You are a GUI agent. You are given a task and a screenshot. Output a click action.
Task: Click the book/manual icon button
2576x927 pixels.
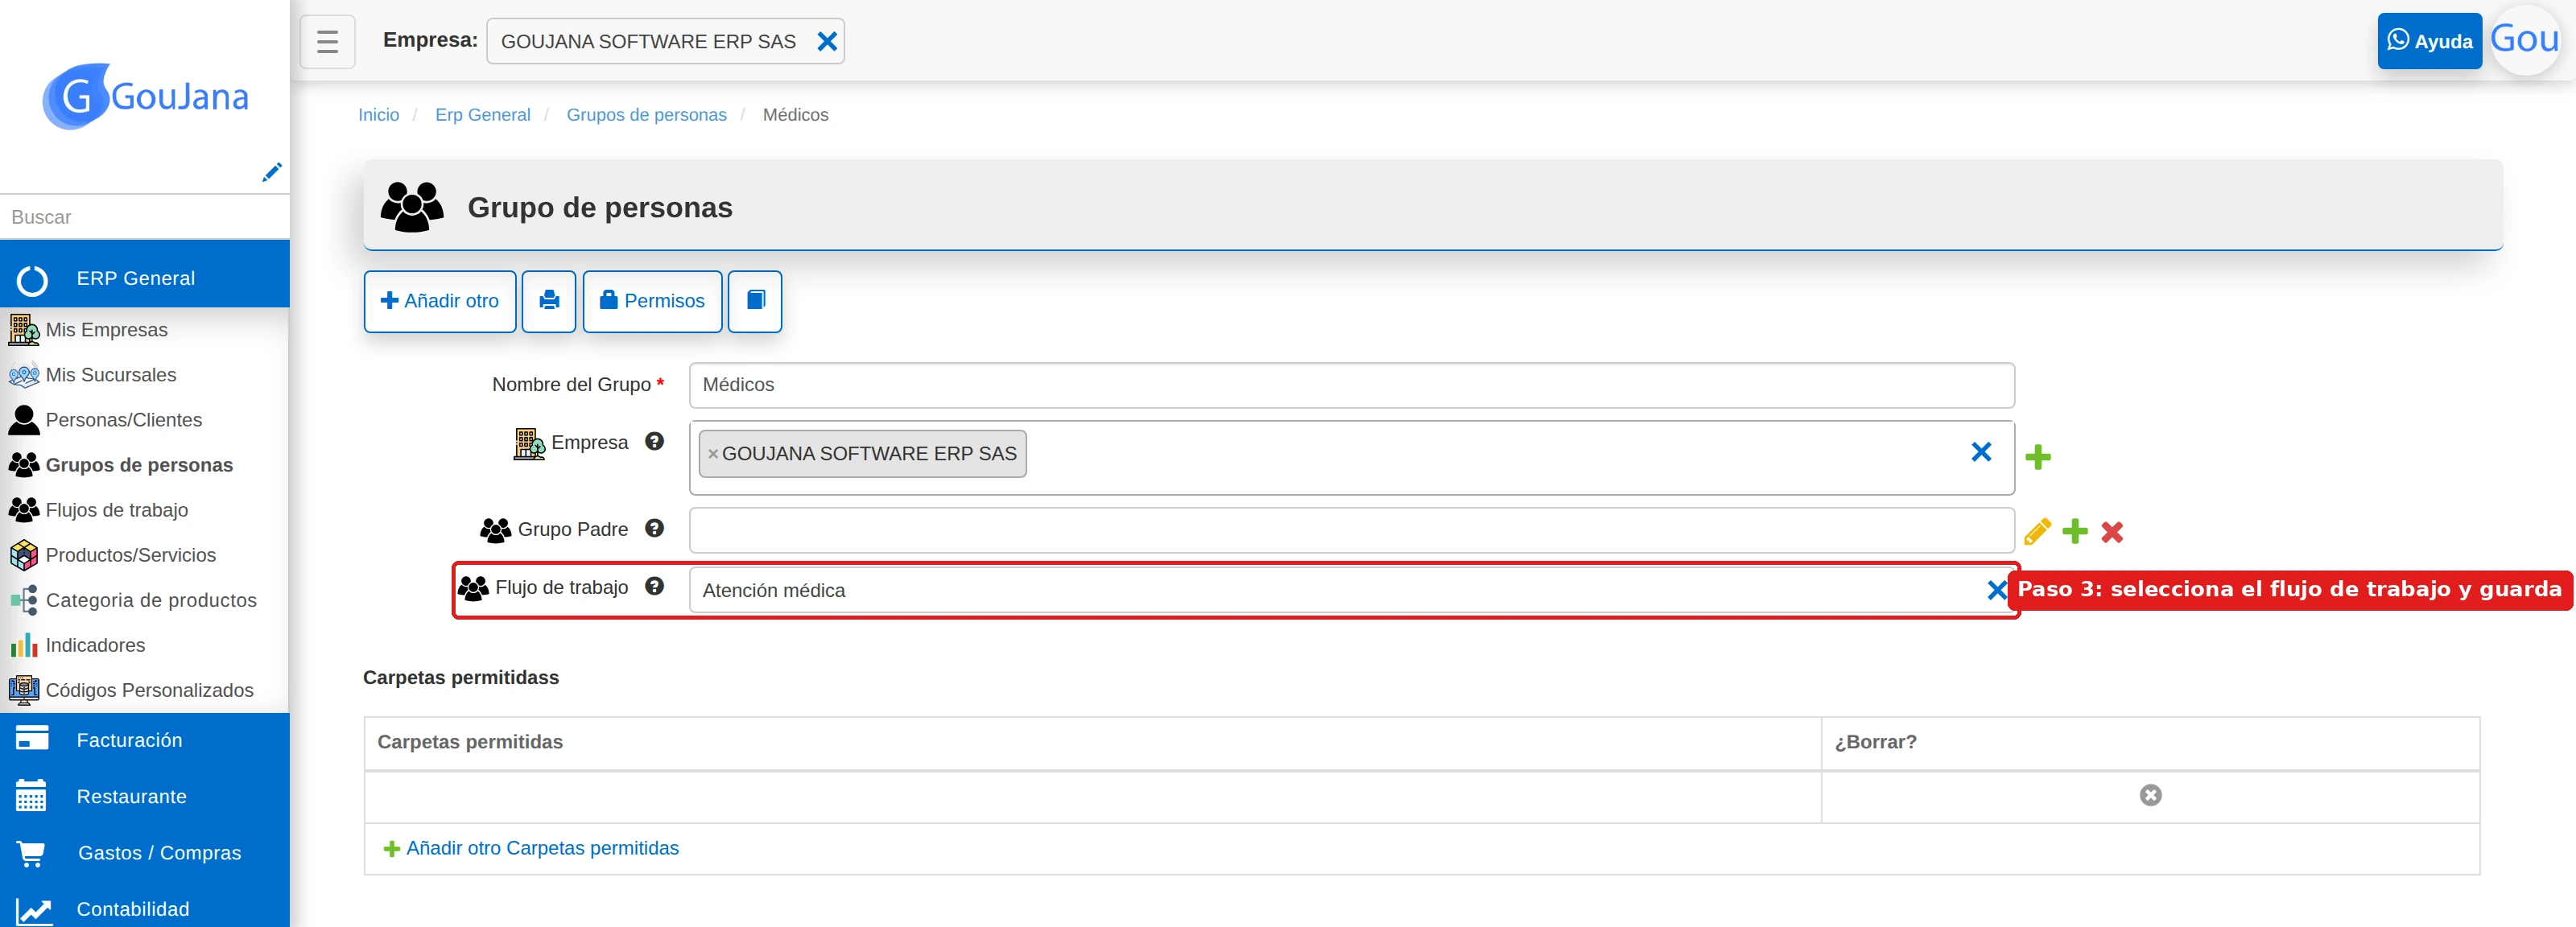tap(755, 301)
